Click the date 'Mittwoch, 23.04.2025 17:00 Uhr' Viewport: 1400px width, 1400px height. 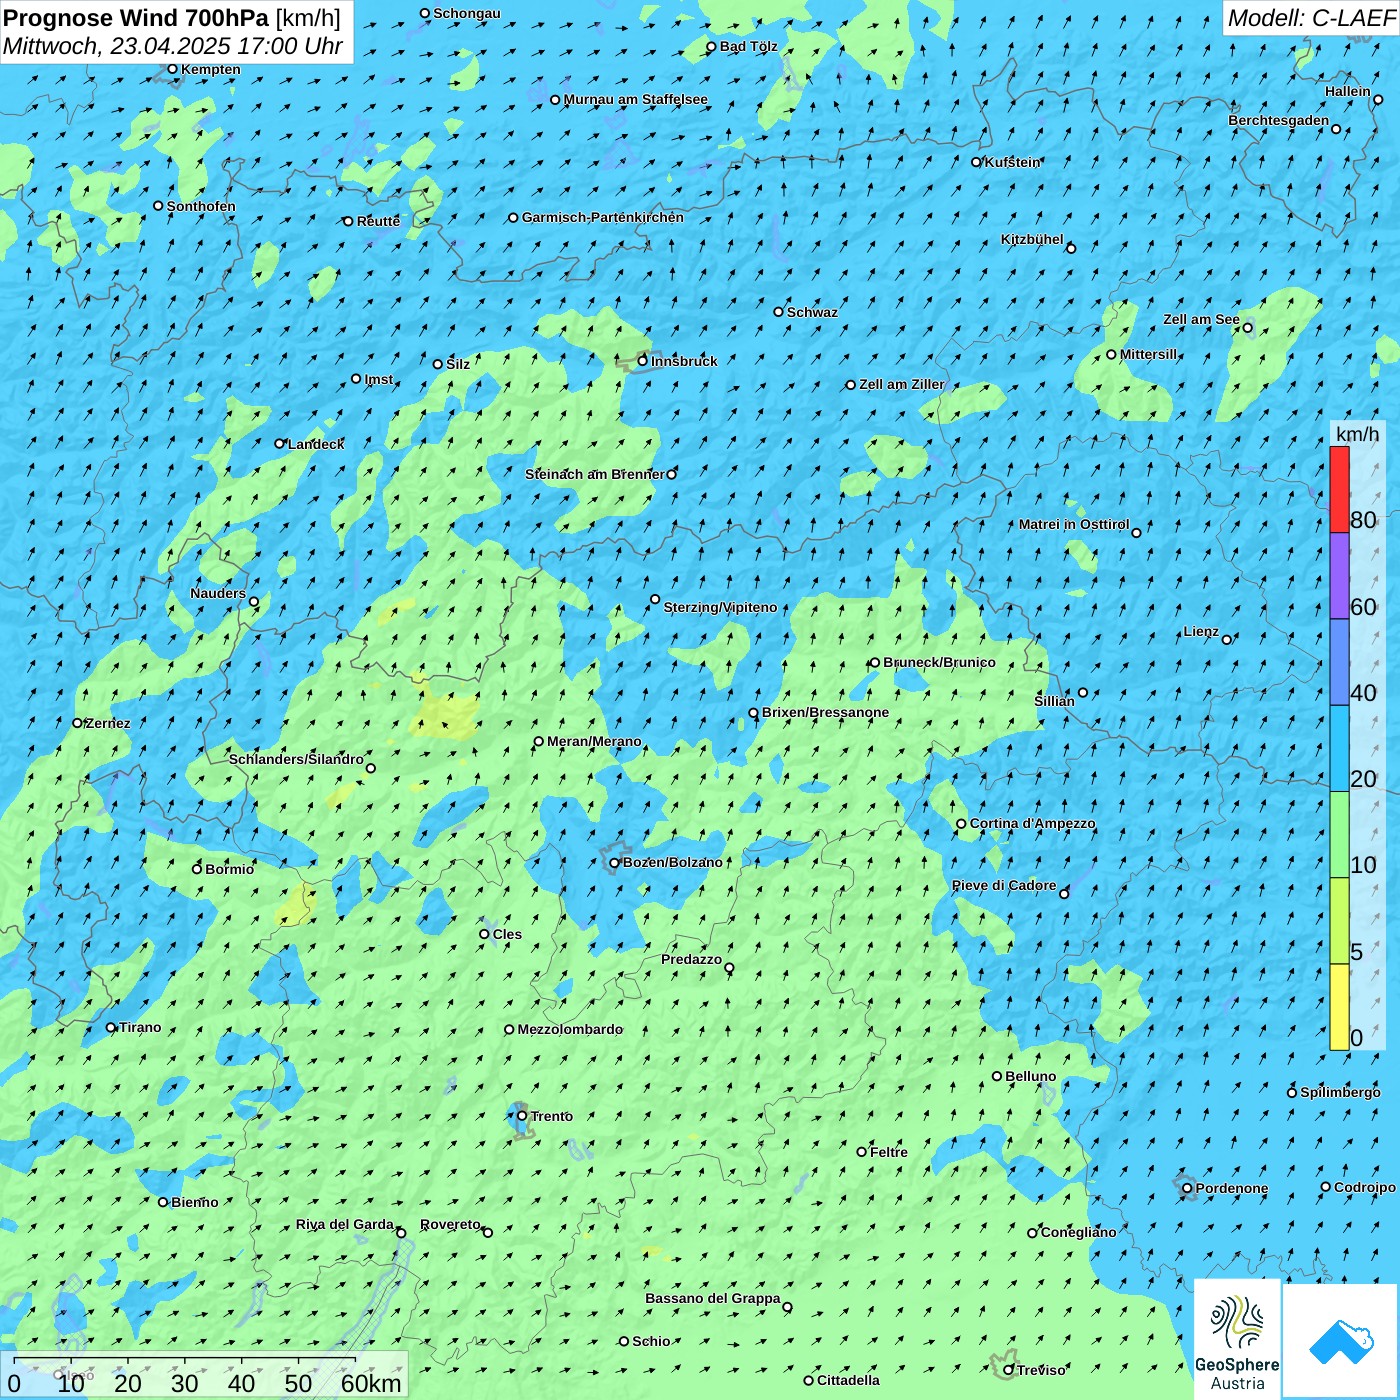click(173, 46)
